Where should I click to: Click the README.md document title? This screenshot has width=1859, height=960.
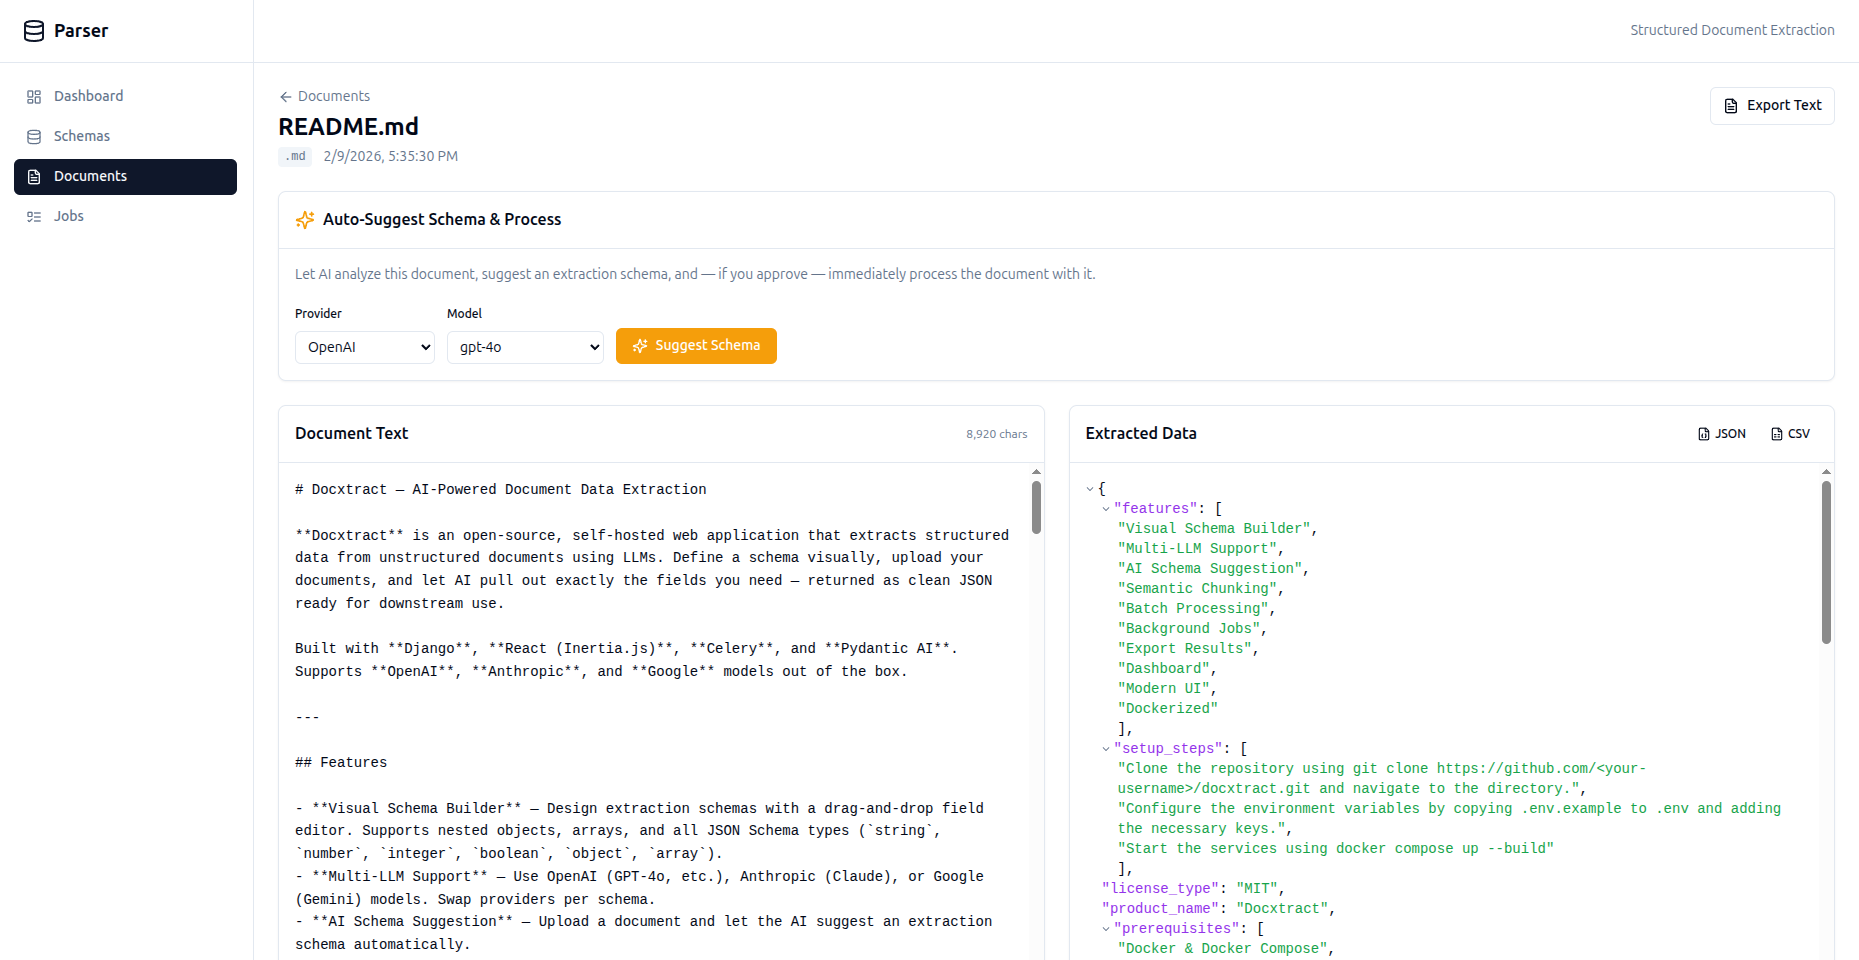point(348,127)
